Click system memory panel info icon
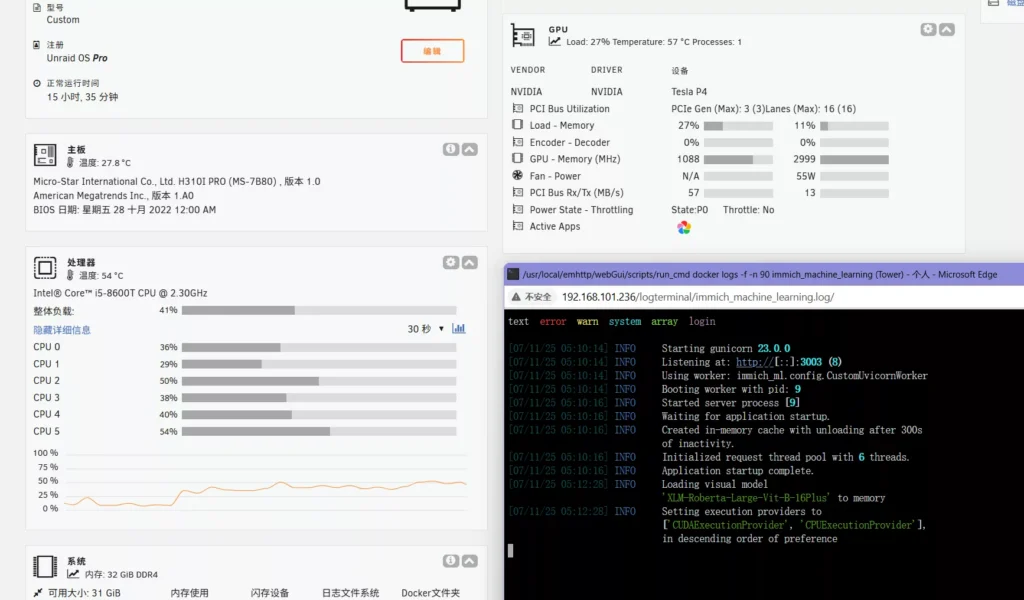 (x=451, y=561)
